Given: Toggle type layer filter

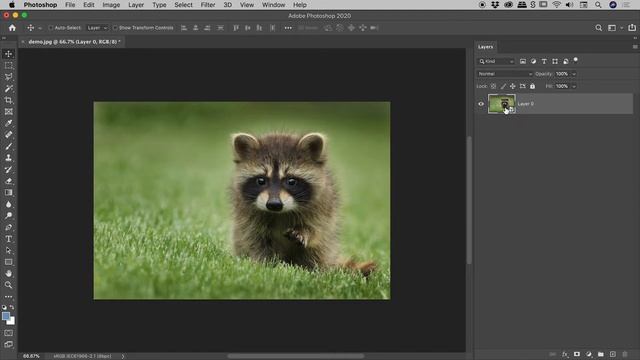Looking at the screenshot, I should (544, 61).
